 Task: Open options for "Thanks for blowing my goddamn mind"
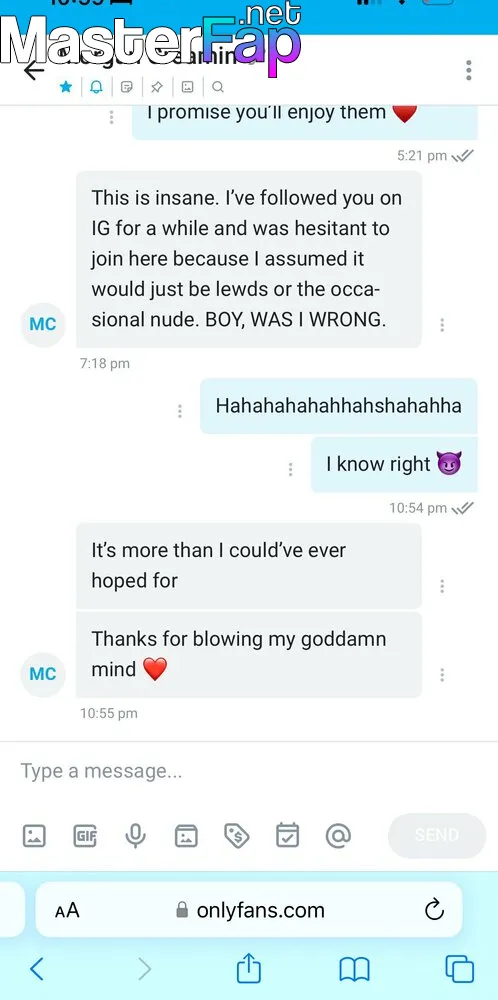tap(442, 675)
